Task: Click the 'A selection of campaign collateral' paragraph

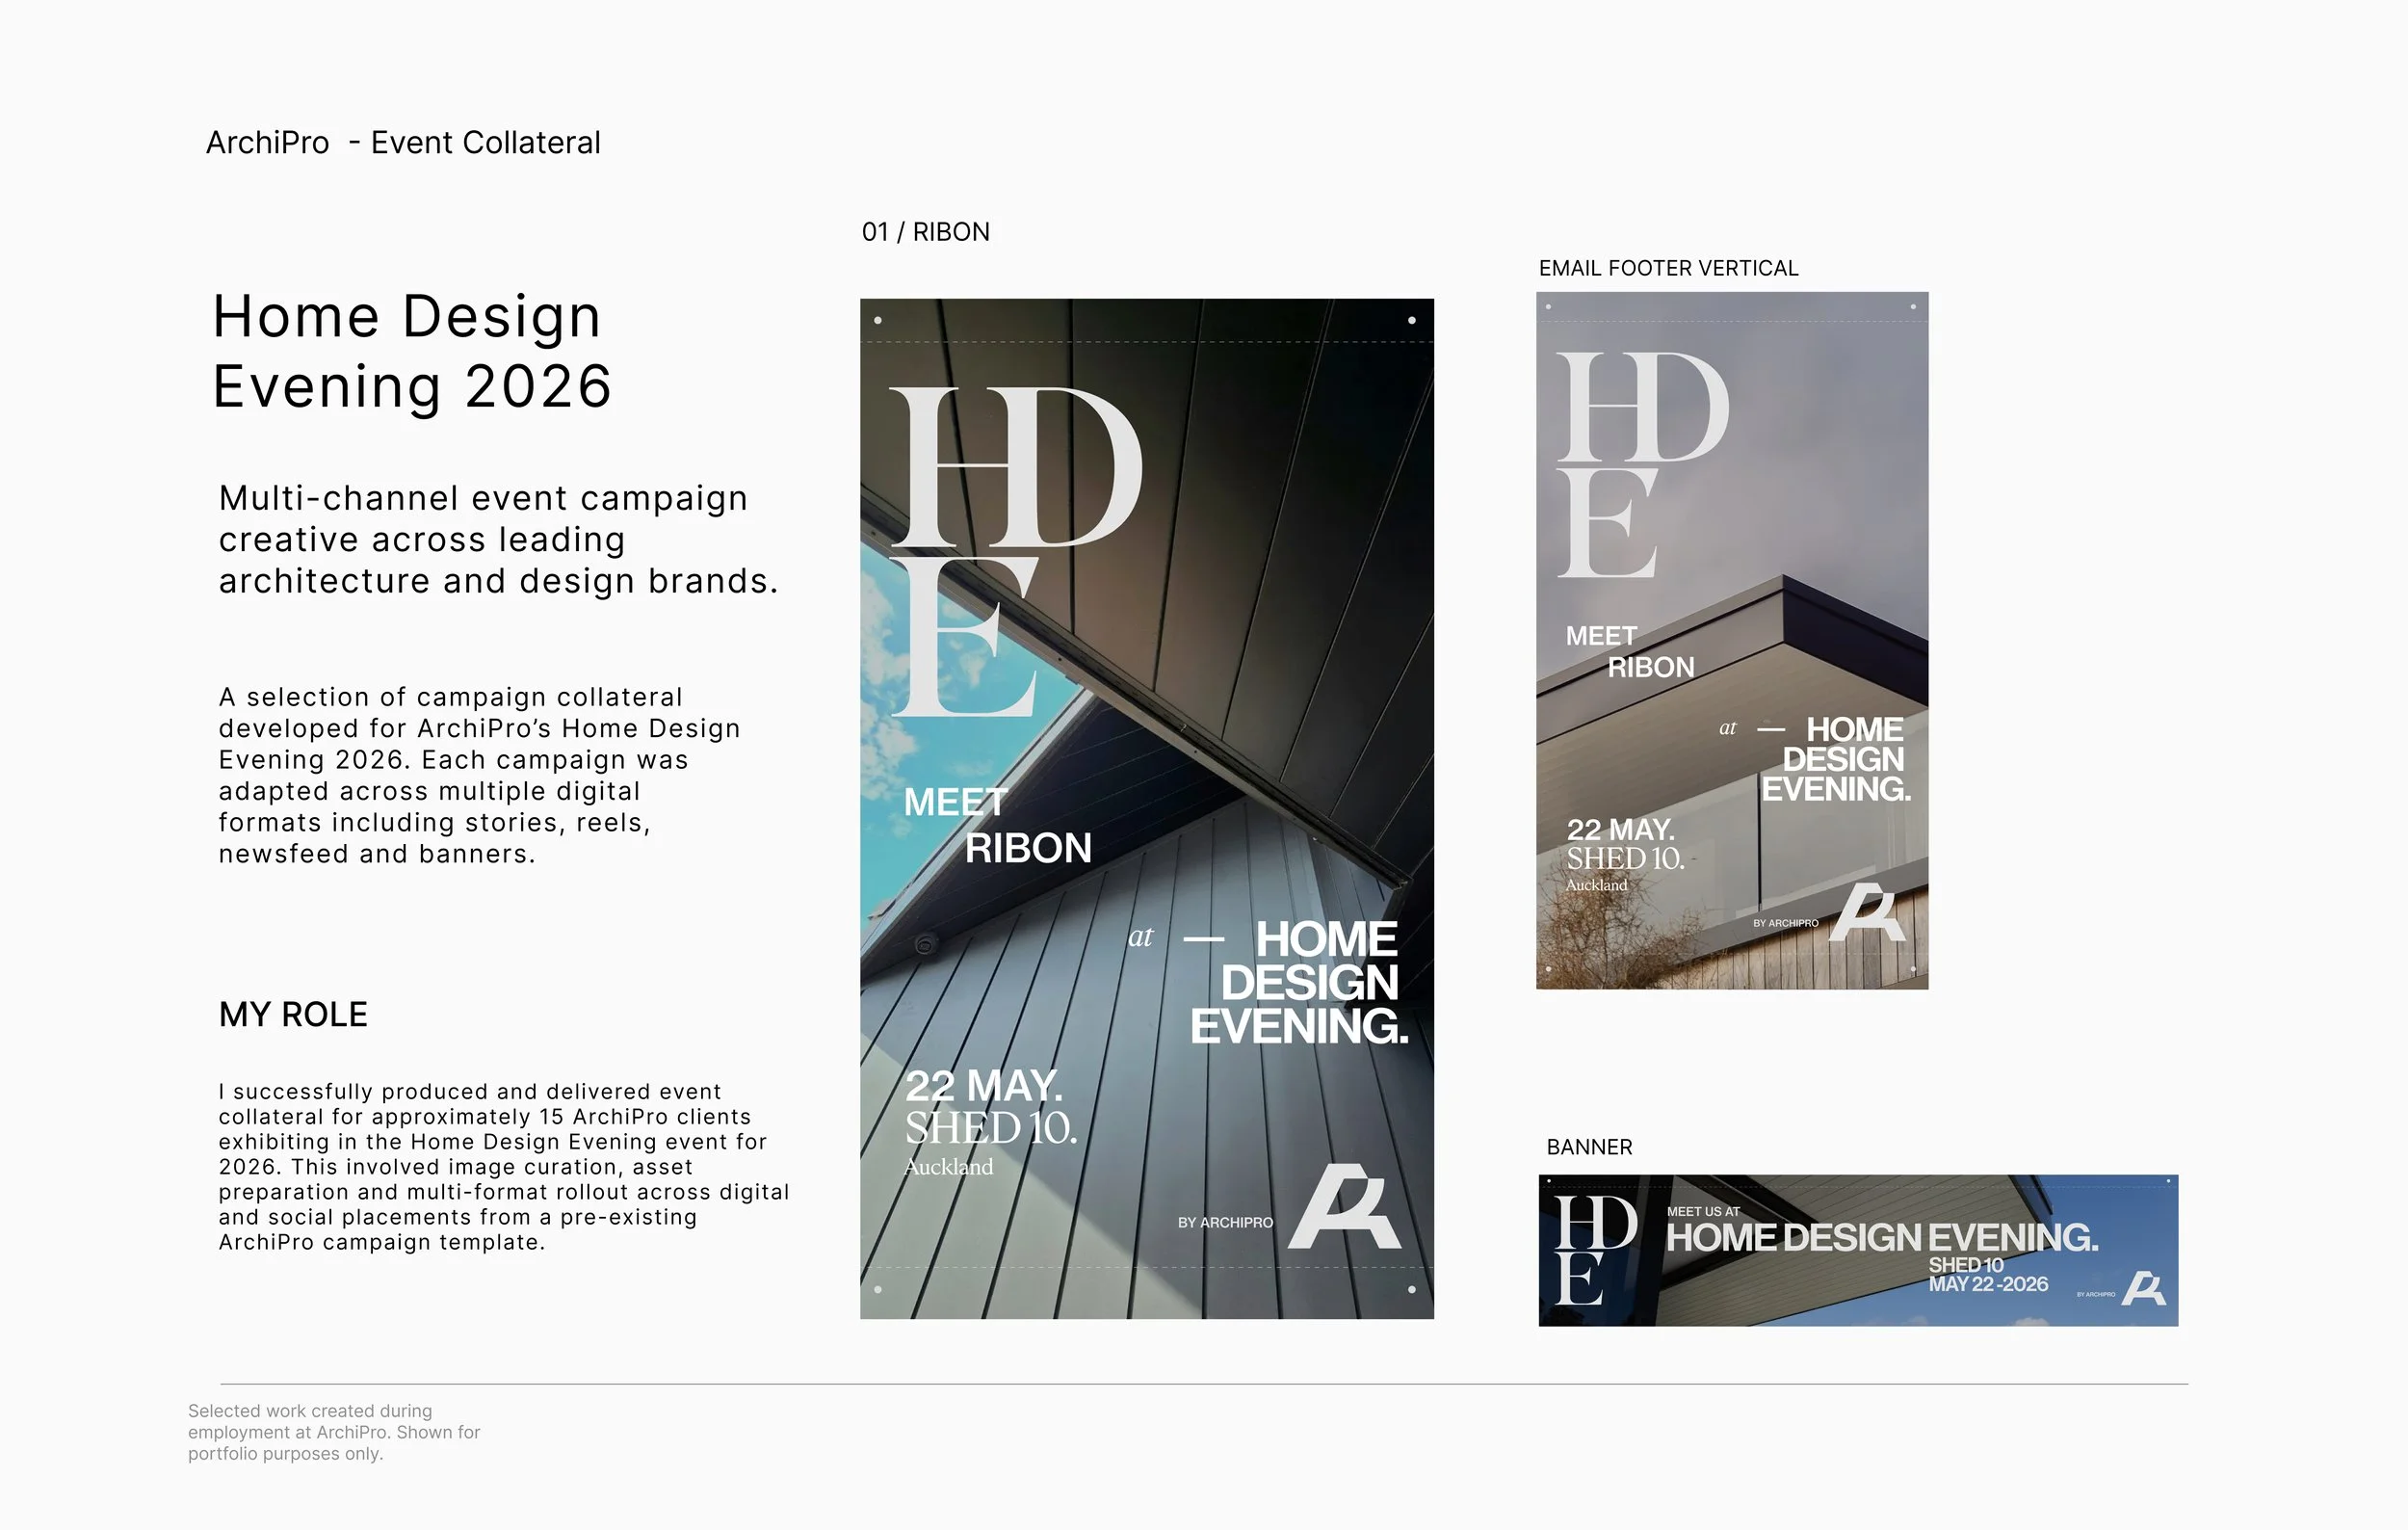Action: (479, 775)
